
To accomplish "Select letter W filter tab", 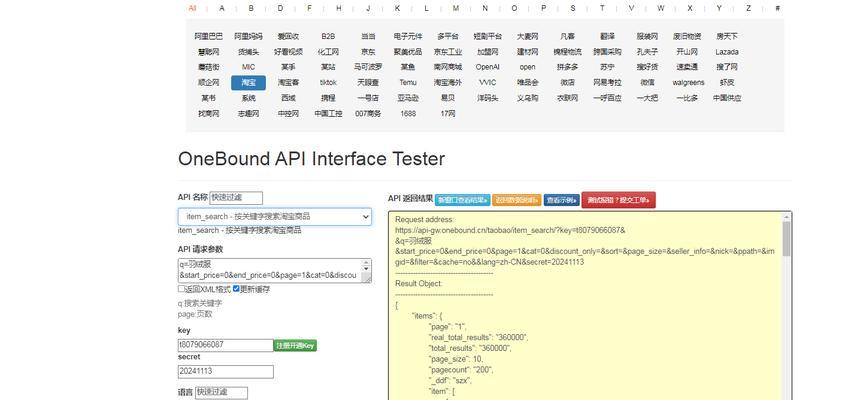I will point(661,8).
